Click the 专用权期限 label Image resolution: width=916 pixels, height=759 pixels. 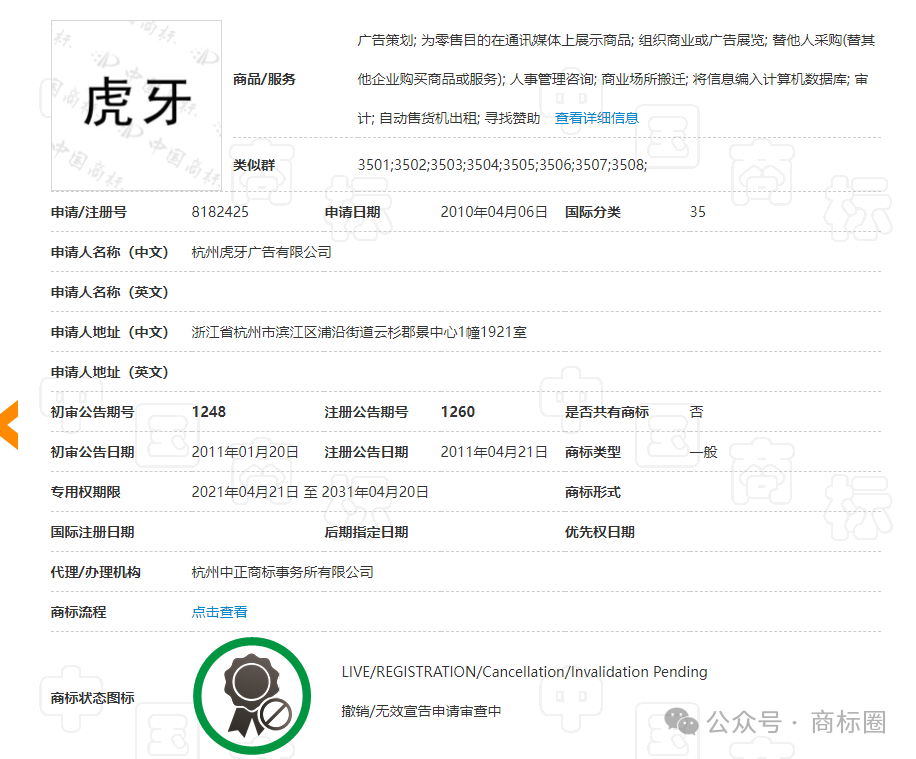pos(85,492)
